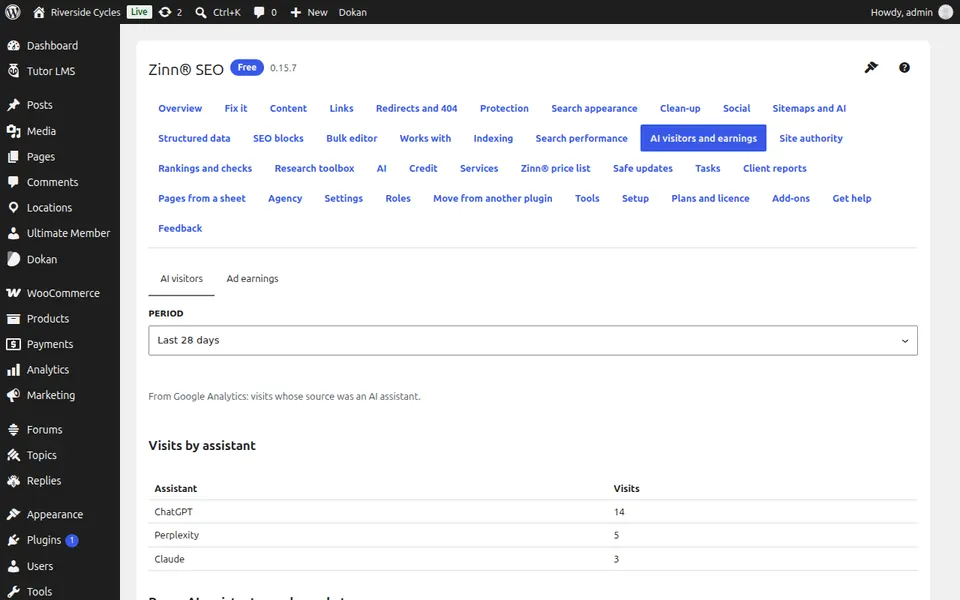Open the comments bubble icon in admin bar
Screen dimensions: 960x600
[x=259, y=12]
